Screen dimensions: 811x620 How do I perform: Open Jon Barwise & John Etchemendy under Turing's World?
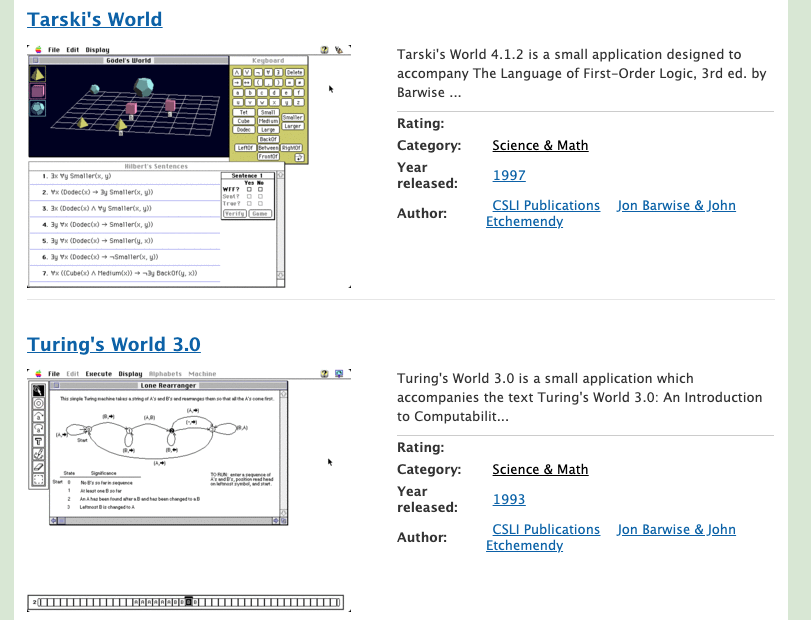point(676,529)
